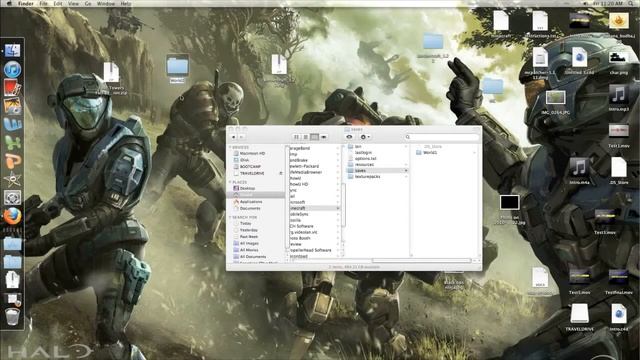The height and width of the screenshot is (360, 640).
Task: Open the View menu
Action: (x=73, y=3)
